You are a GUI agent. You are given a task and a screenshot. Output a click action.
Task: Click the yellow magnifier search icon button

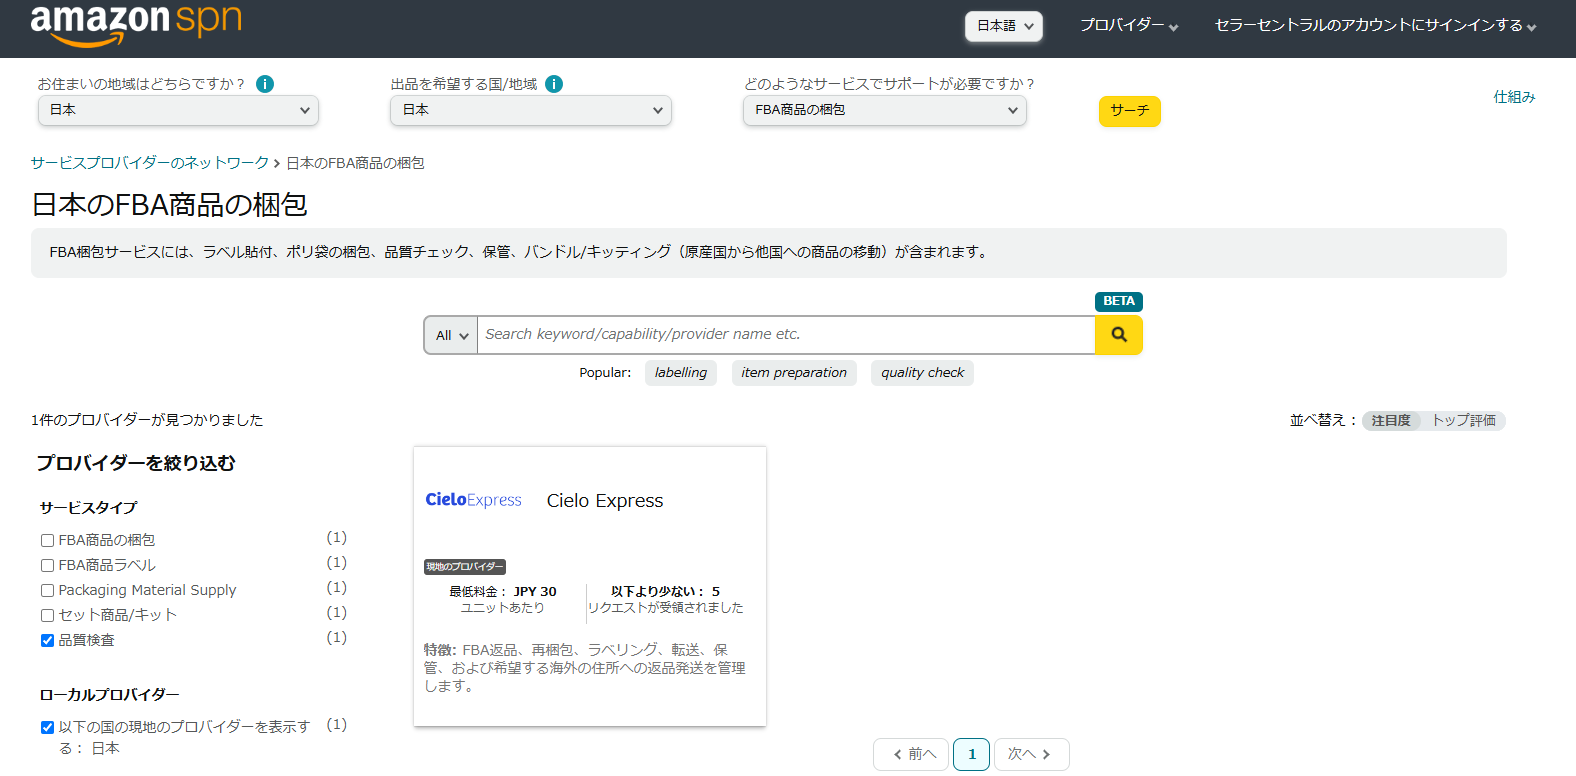click(1119, 335)
